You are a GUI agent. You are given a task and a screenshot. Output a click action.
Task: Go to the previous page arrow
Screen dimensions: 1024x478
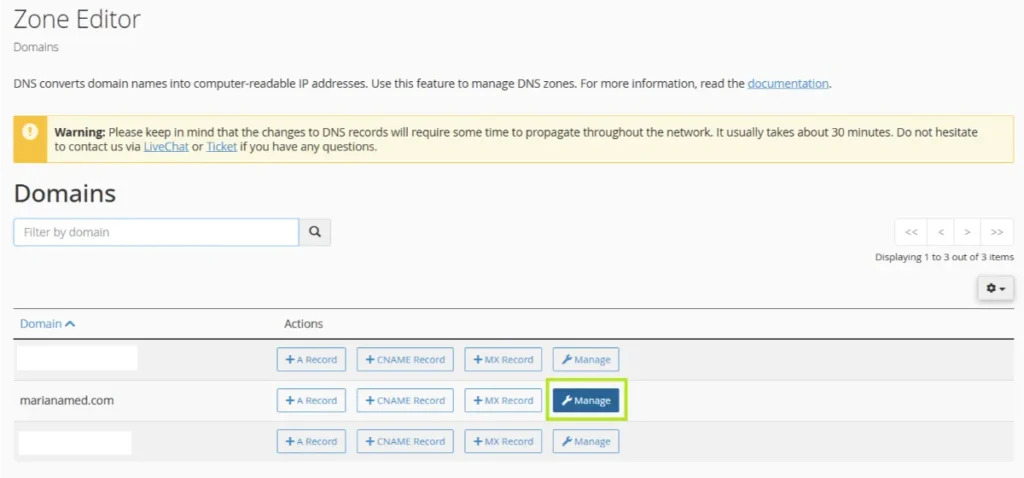940,232
